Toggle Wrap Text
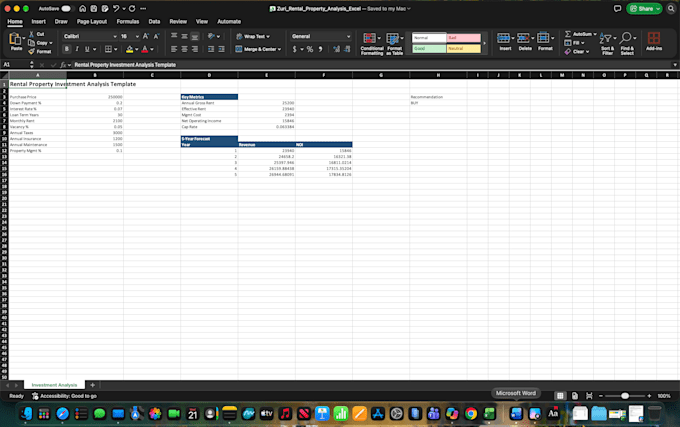Screen dimensions: 680x427 click(x=253, y=36)
